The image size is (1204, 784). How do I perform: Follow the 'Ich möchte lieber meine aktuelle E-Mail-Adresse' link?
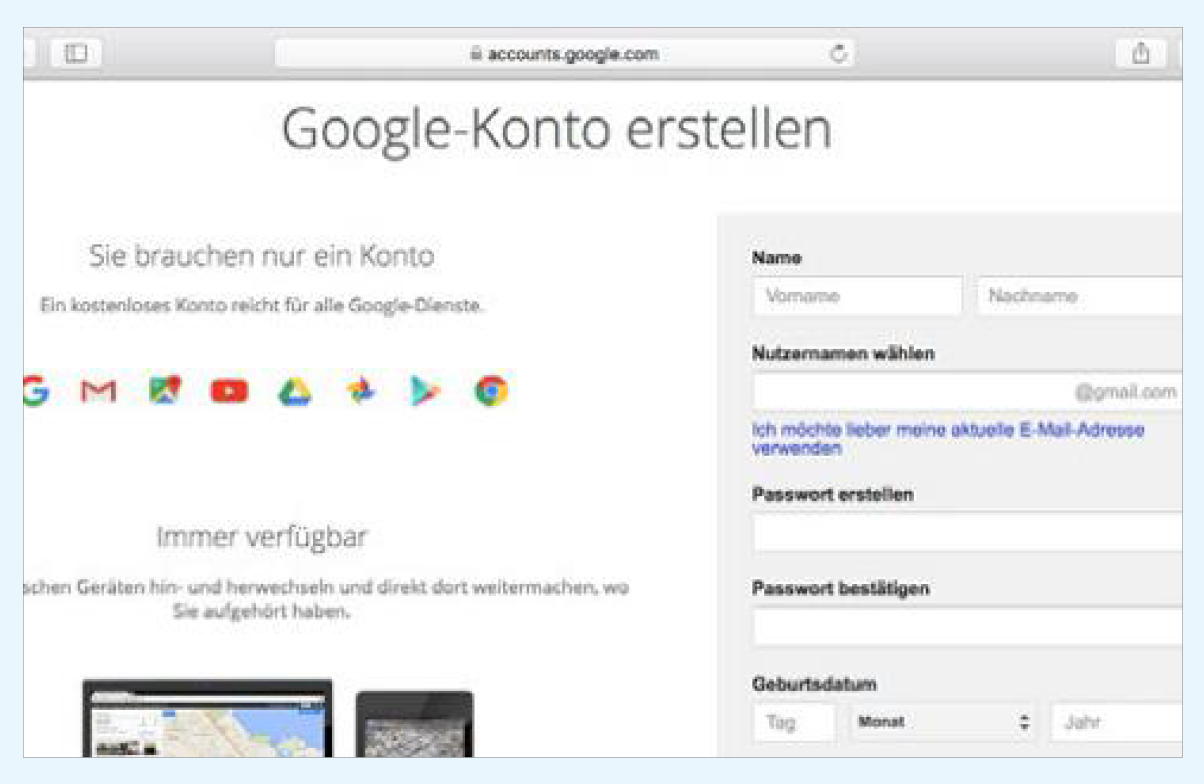(x=948, y=439)
